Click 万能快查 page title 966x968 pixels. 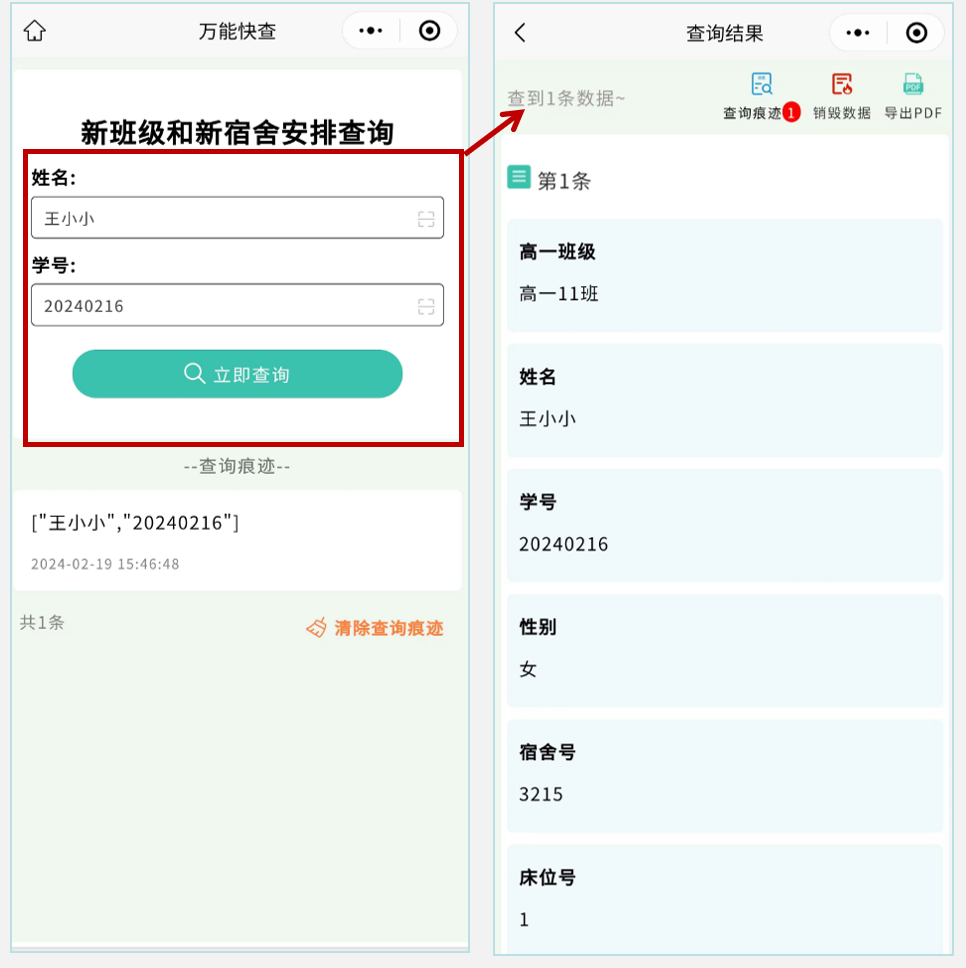tap(237, 31)
